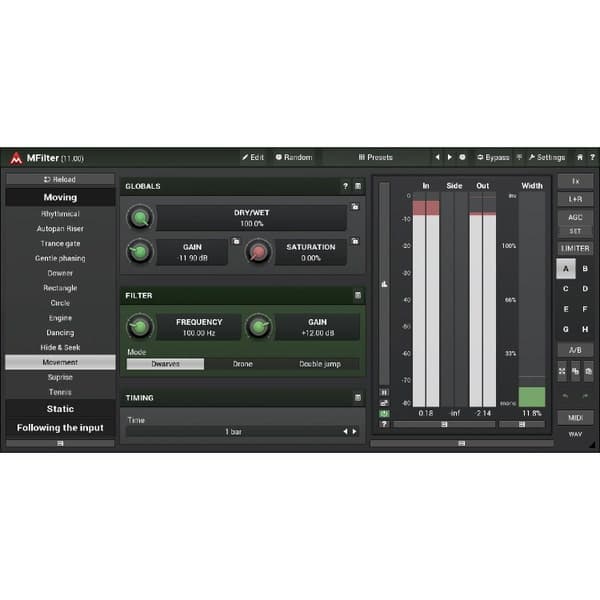Expand the Static presets group

(x=59, y=409)
